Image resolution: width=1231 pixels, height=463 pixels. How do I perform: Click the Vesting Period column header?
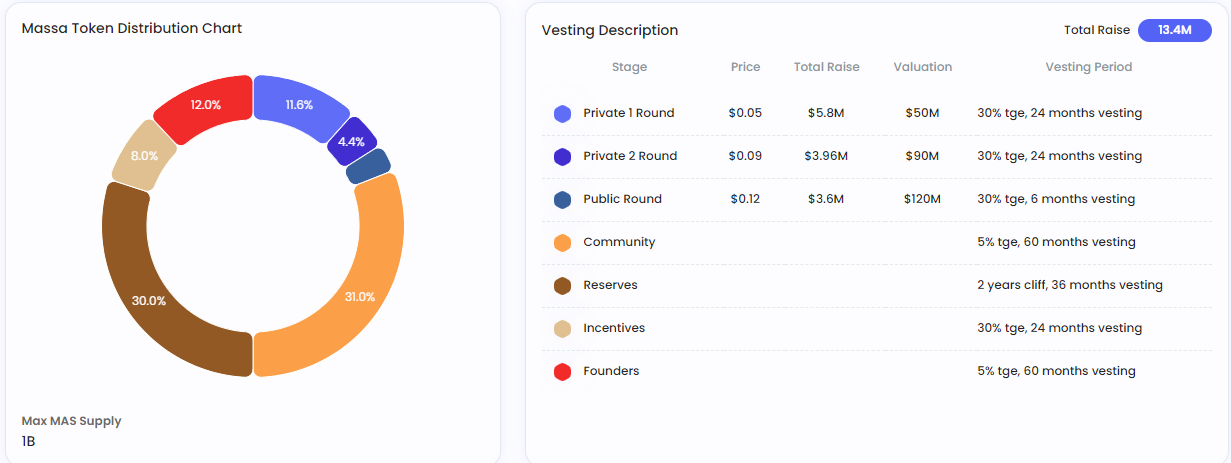[1088, 67]
